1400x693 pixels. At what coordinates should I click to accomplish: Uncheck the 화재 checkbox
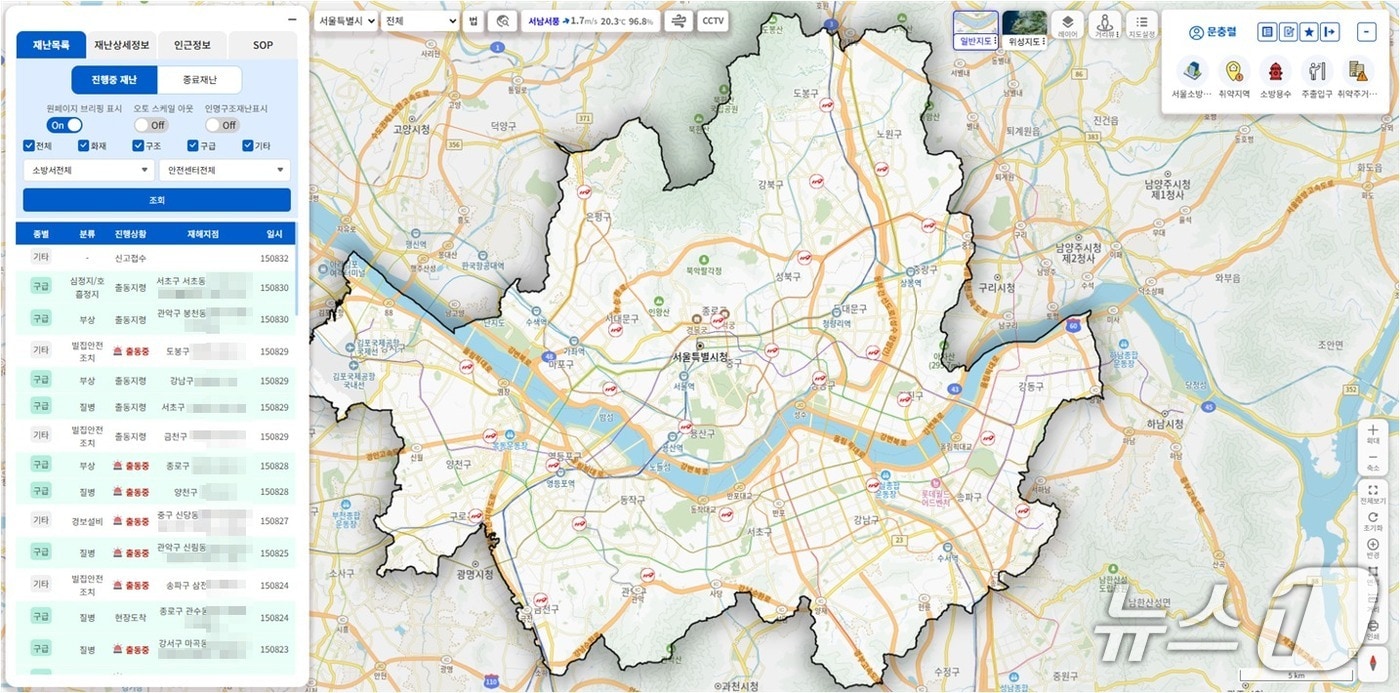[84, 146]
